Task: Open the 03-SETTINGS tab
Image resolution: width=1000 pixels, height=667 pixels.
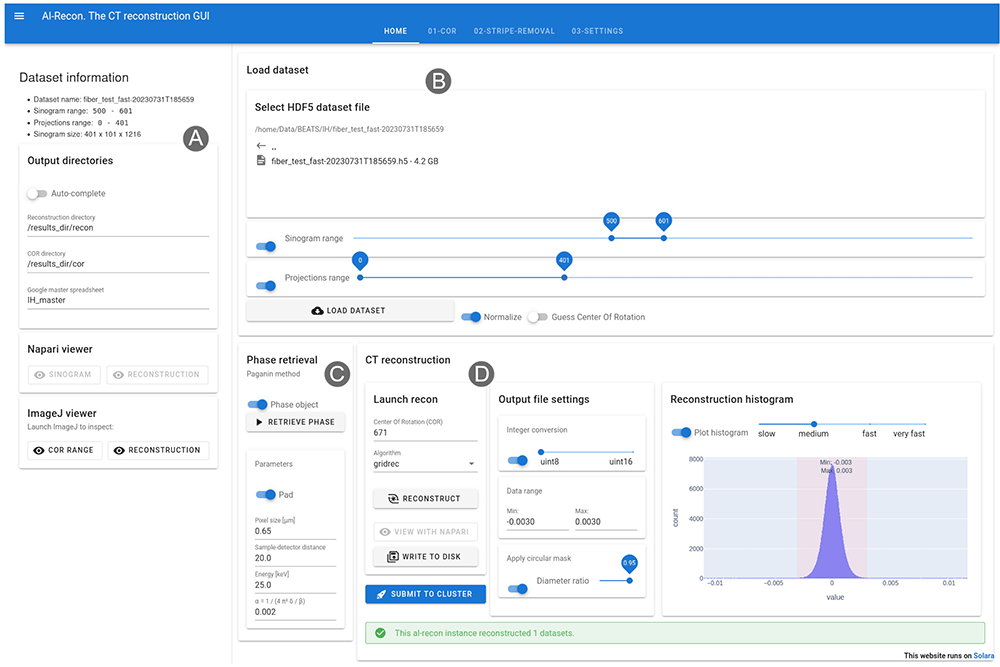Action: (x=597, y=31)
